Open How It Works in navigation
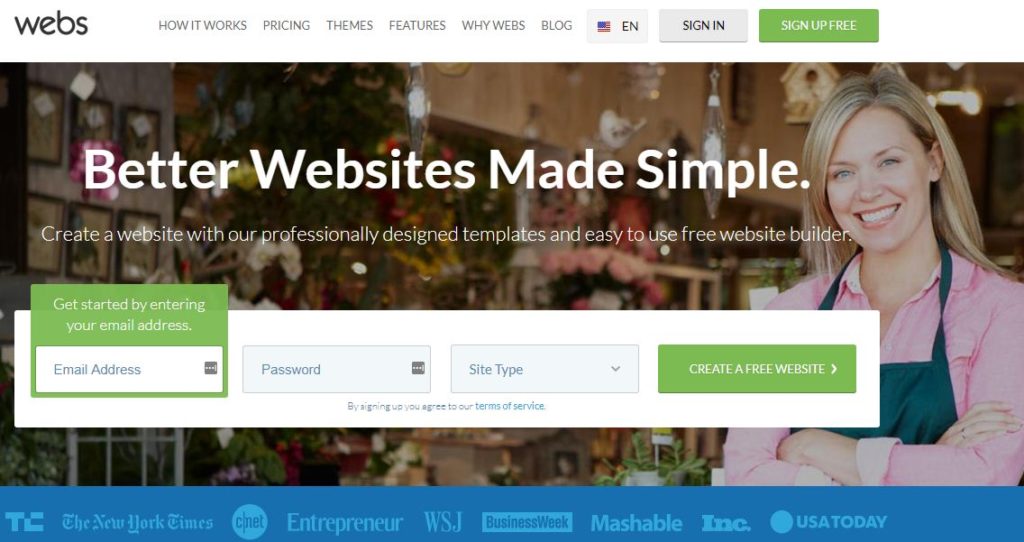This screenshot has width=1024, height=542. coord(202,25)
